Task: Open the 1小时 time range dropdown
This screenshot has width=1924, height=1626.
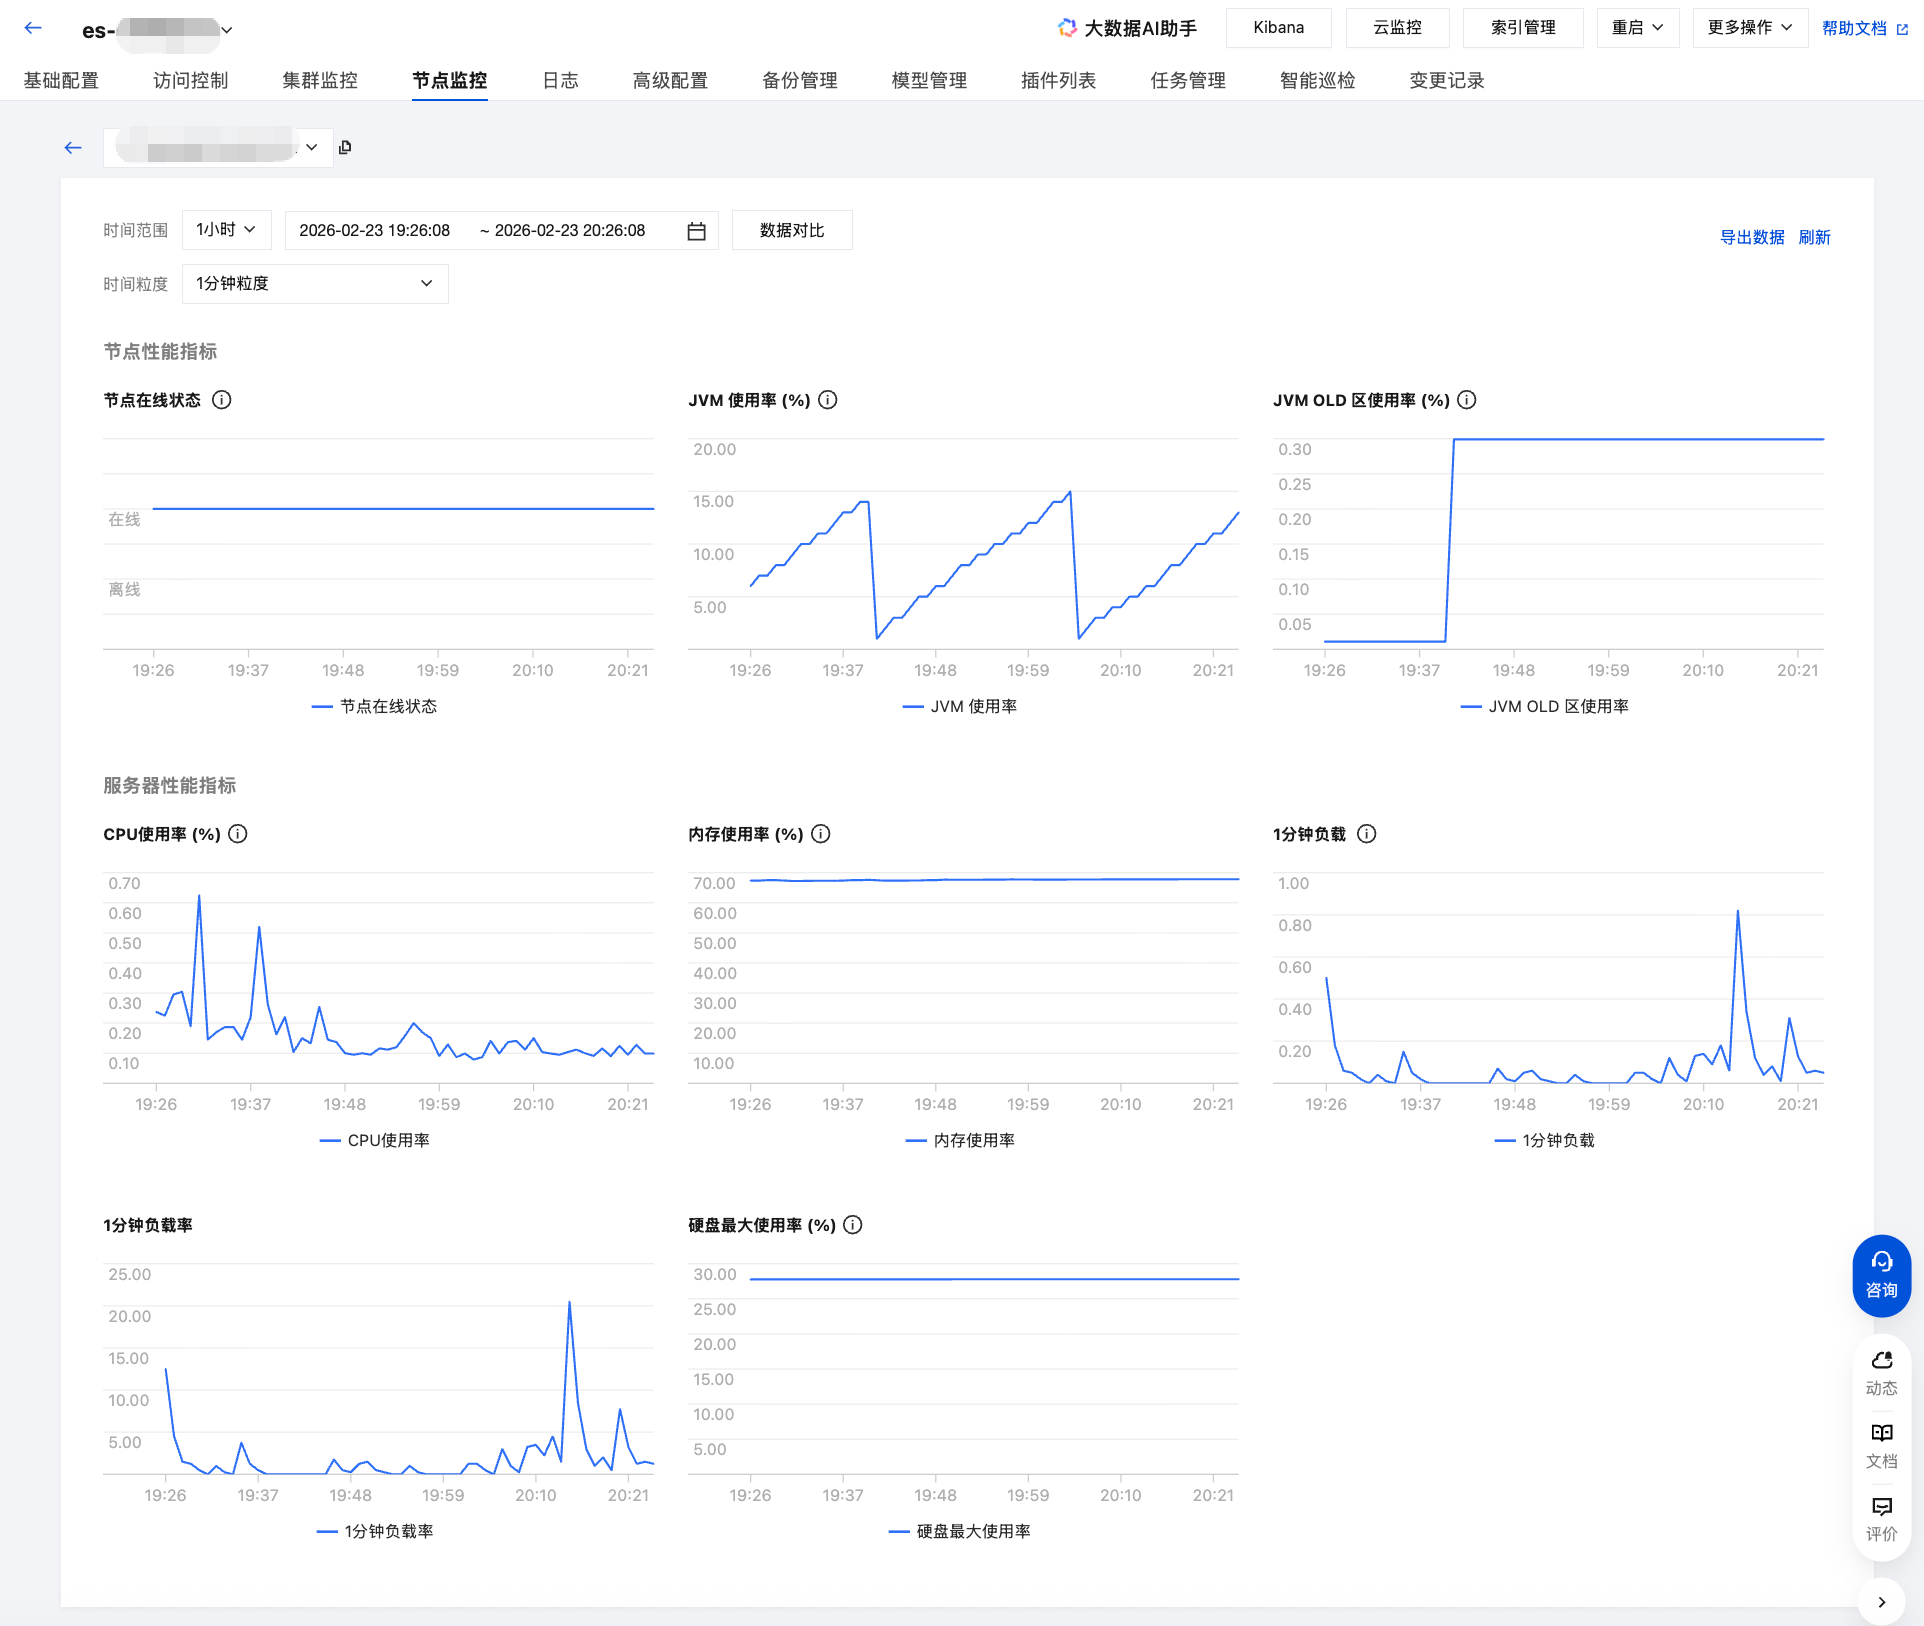Action: tap(226, 230)
